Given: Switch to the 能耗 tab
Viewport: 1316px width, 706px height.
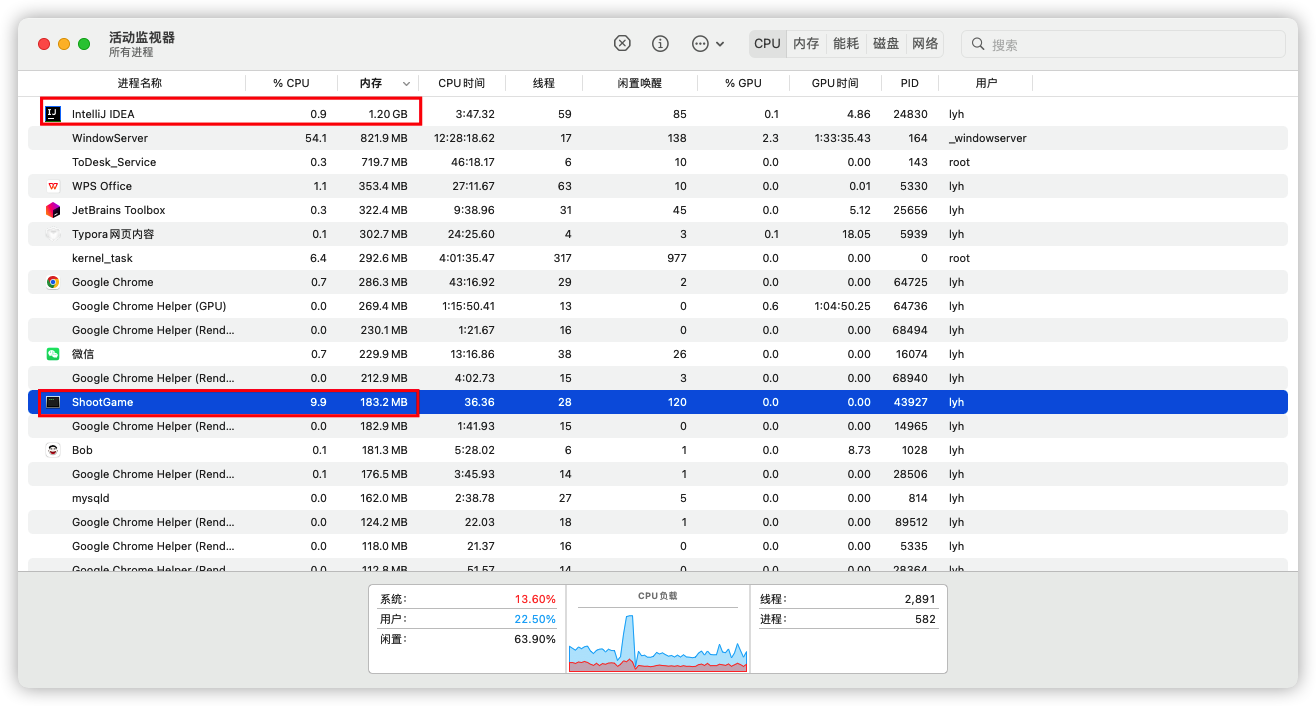Looking at the screenshot, I should click(846, 44).
